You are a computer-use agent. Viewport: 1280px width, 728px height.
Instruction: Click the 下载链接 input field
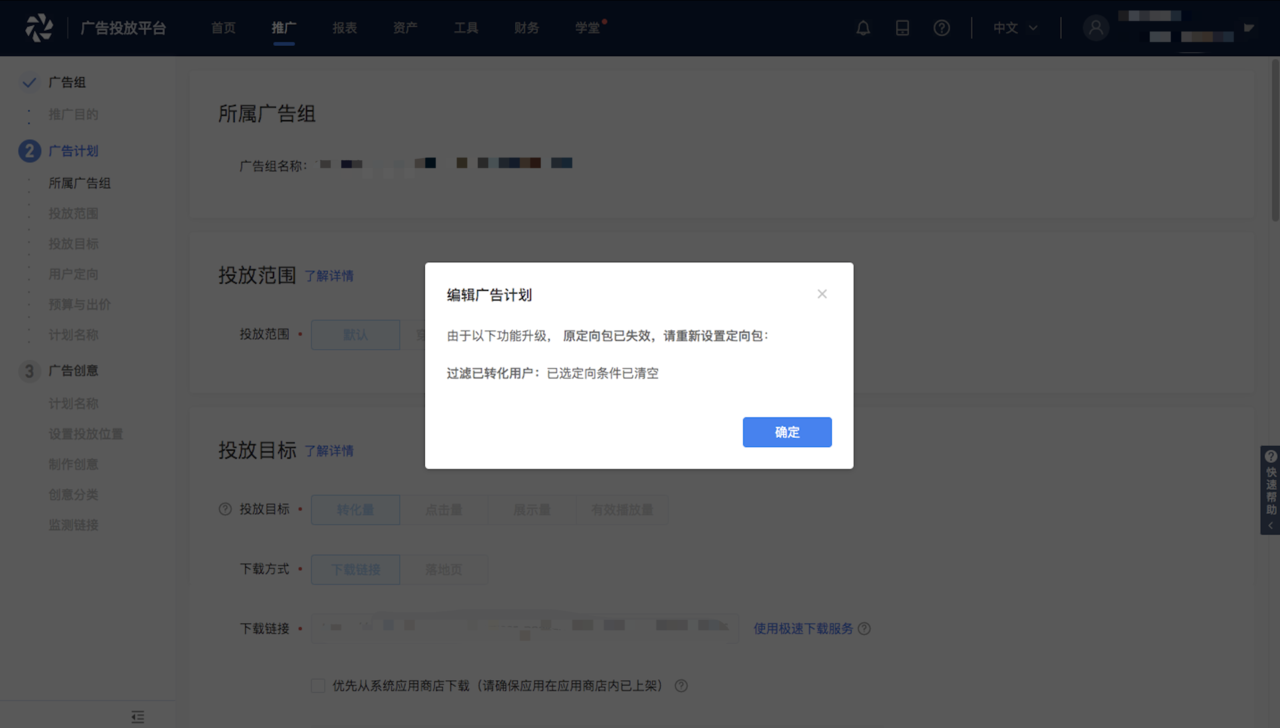pos(525,629)
